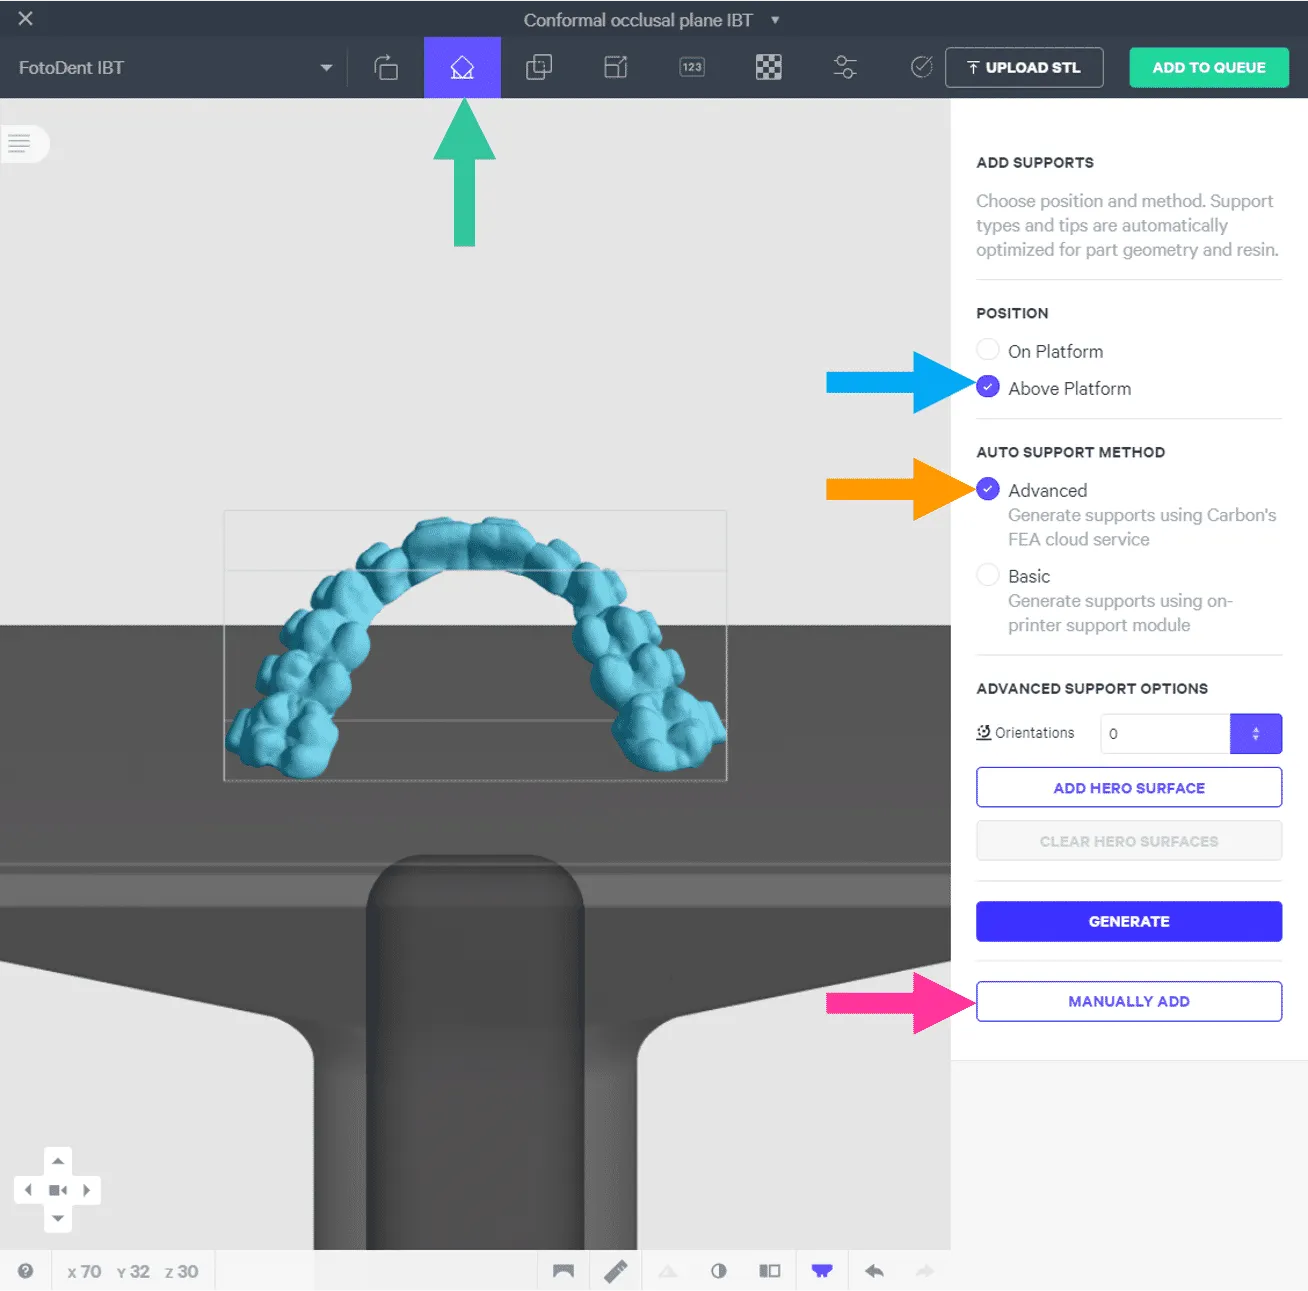Viewport: 1308px width, 1291px height.
Task: Choose Advanced auto support method
Action: (987, 489)
